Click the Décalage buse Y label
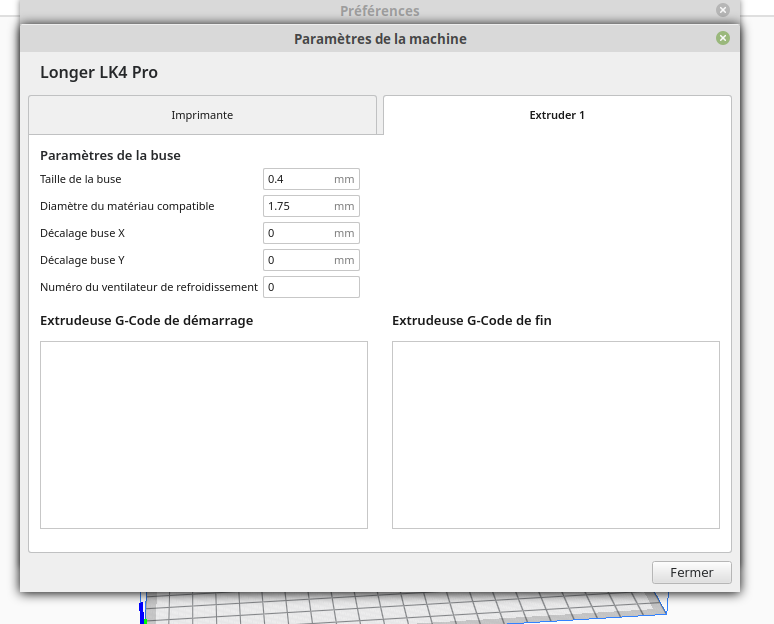This screenshot has width=774, height=624. click(x=82, y=260)
